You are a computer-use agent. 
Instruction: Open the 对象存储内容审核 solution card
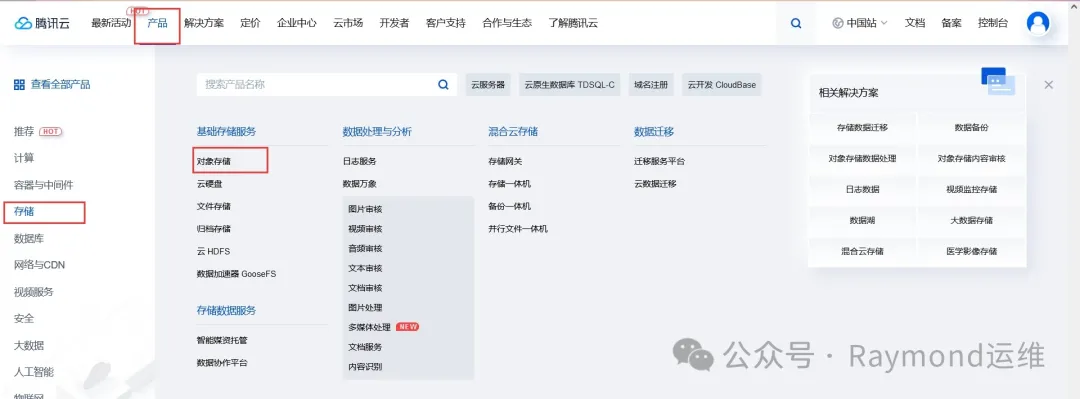click(971, 158)
